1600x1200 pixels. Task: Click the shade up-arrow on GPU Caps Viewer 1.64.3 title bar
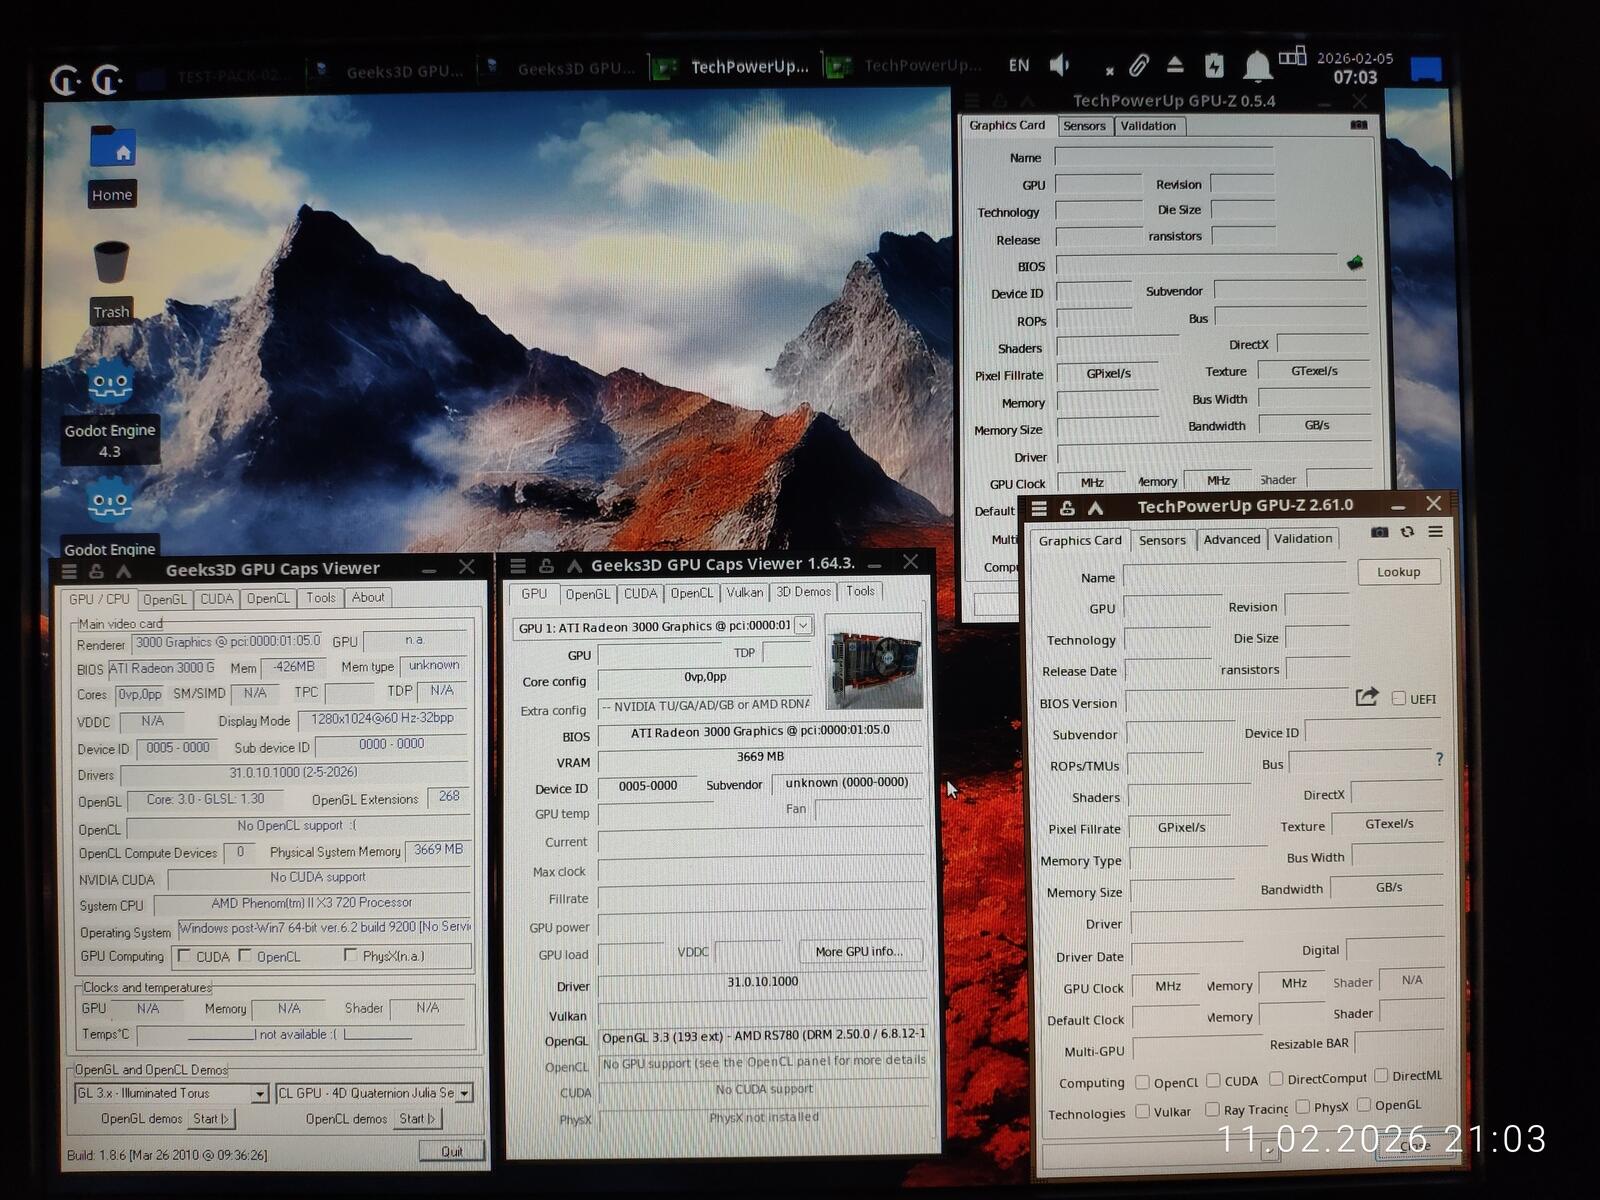[x=574, y=566]
